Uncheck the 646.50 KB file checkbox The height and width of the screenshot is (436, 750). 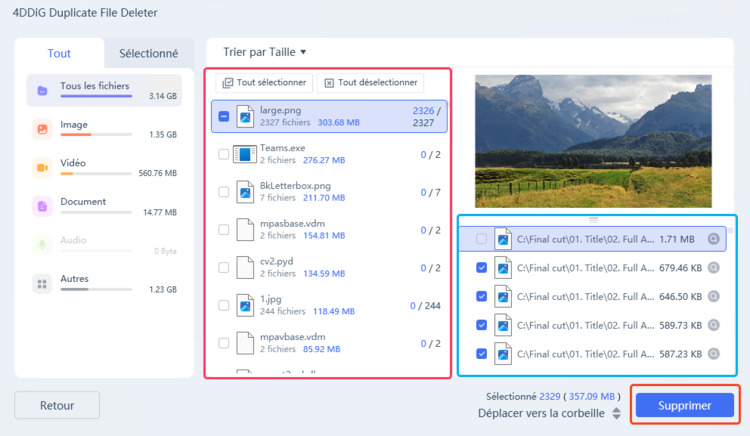pos(482,297)
